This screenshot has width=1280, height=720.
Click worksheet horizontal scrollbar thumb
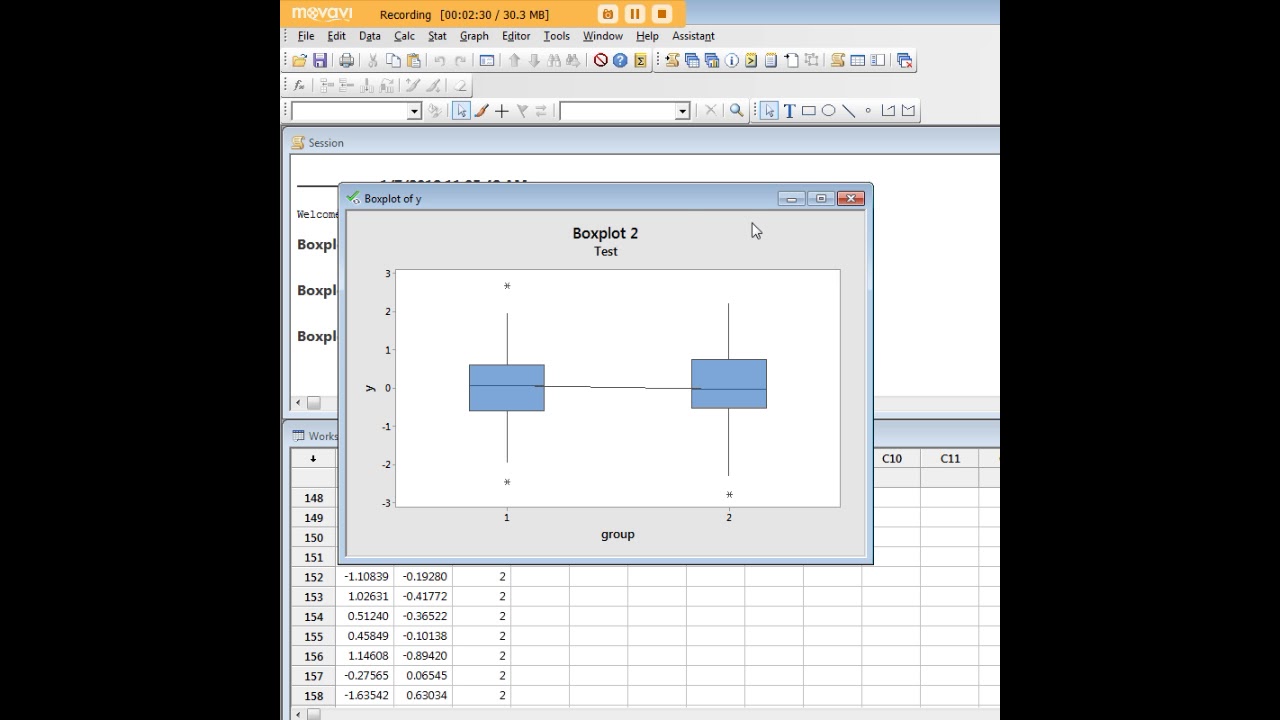tap(314, 714)
